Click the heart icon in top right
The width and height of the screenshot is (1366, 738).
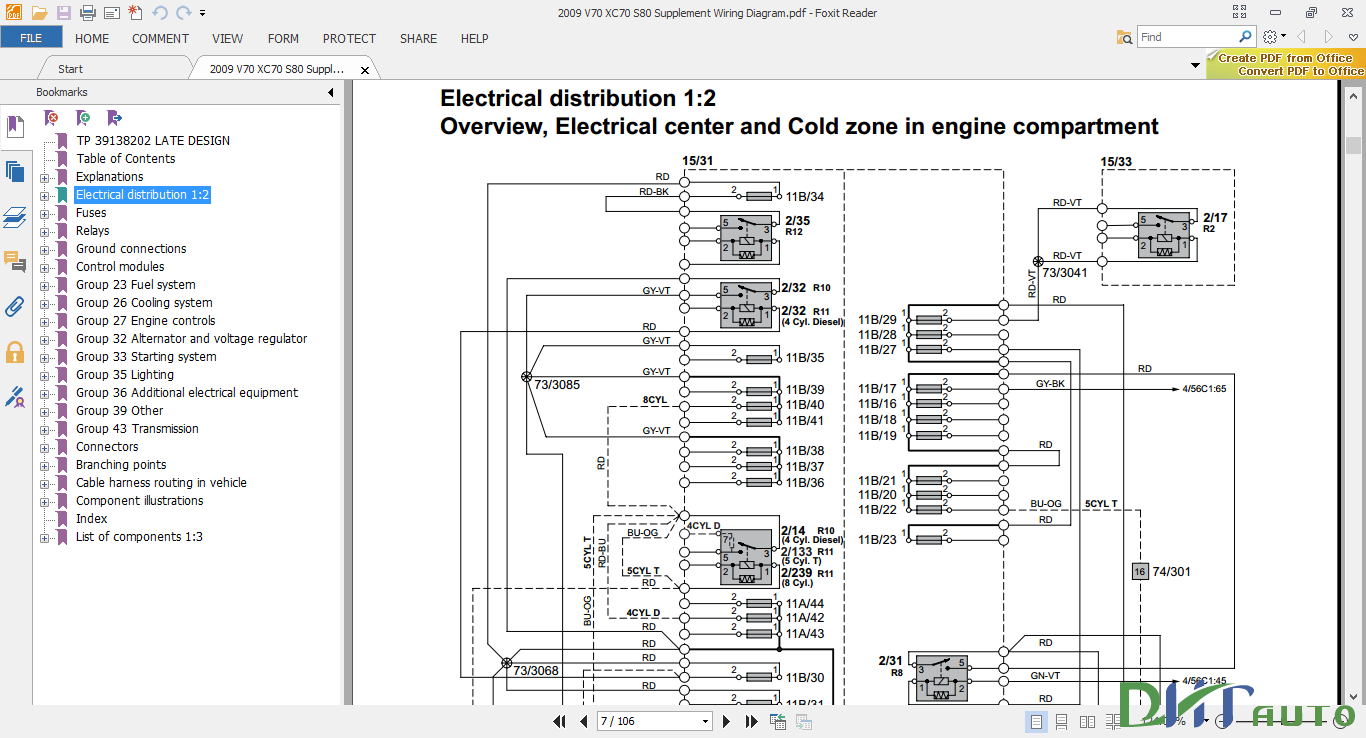1353,37
